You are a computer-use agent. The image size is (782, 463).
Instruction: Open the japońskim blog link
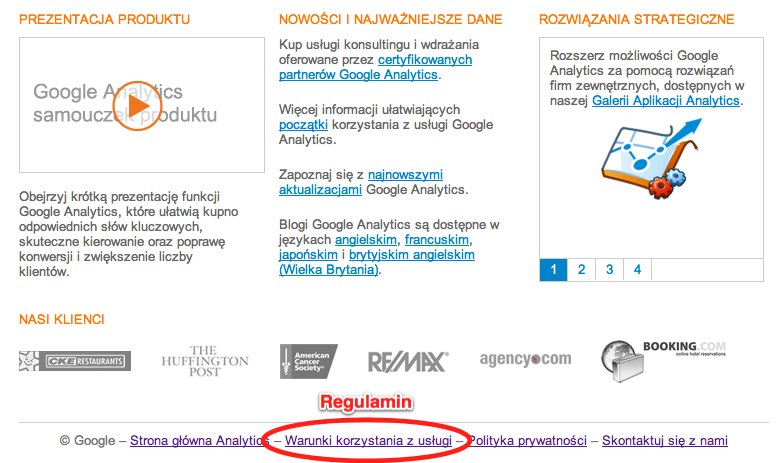[x=308, y=254]
